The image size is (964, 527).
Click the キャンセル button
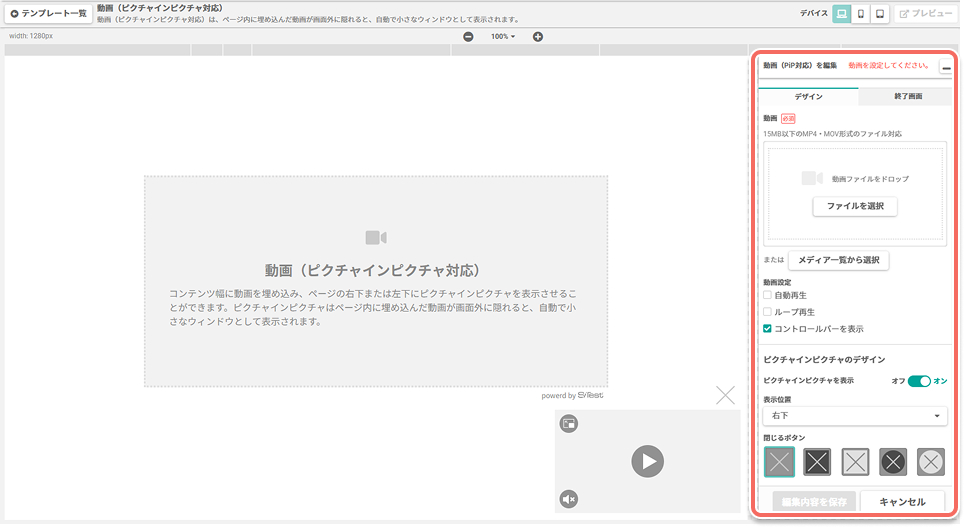click(903, 502)
